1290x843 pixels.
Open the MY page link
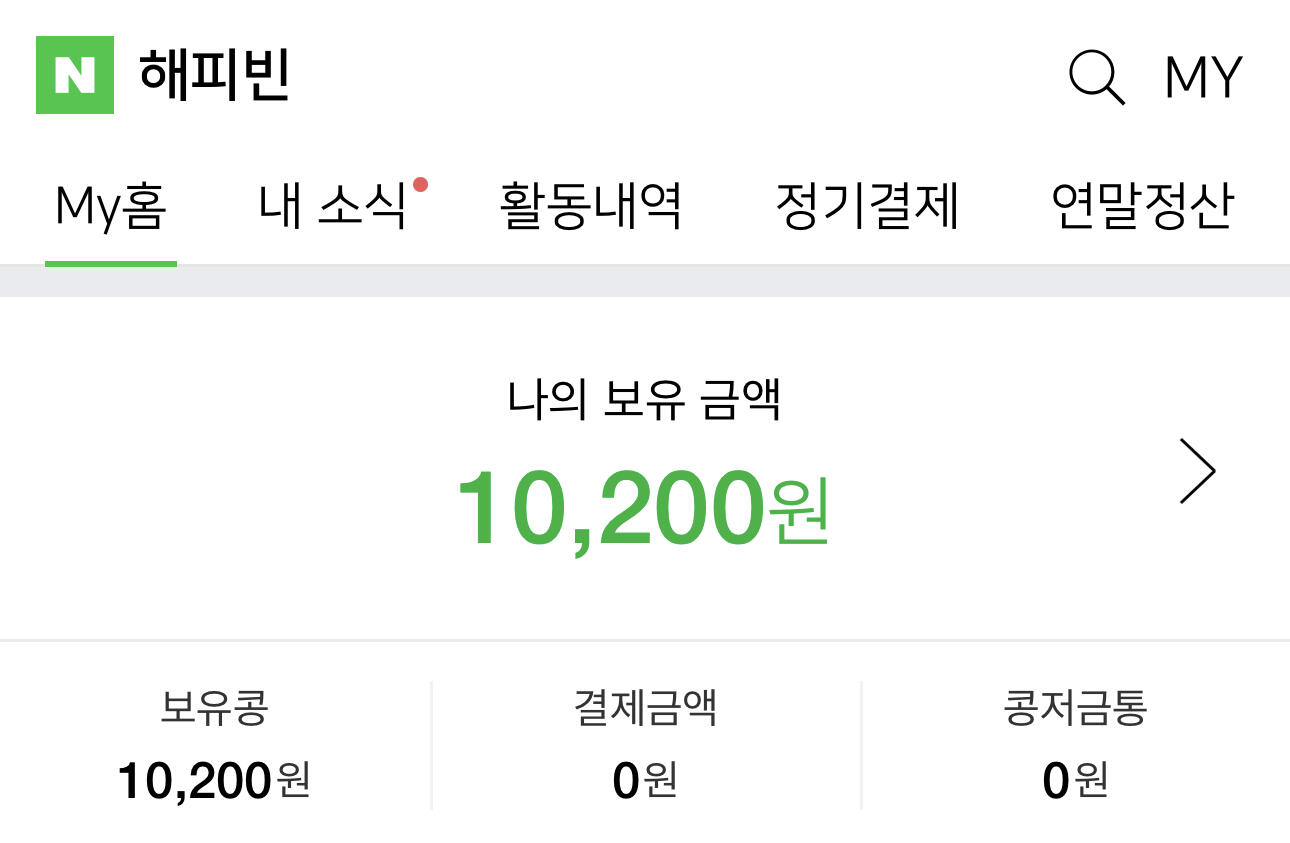click(x=1203, y=77)
